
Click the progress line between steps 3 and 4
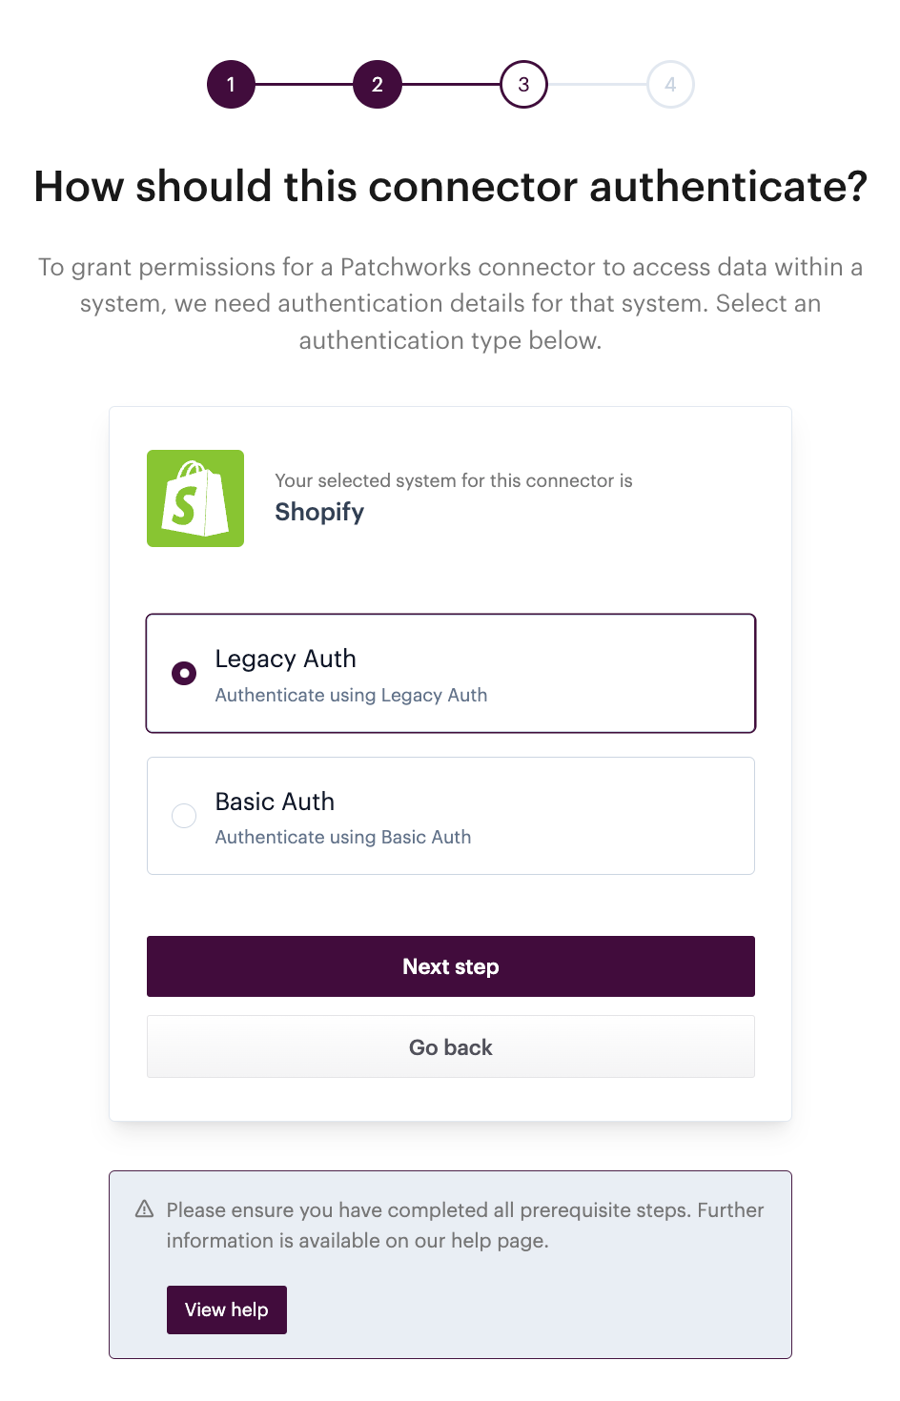point(597,84)
